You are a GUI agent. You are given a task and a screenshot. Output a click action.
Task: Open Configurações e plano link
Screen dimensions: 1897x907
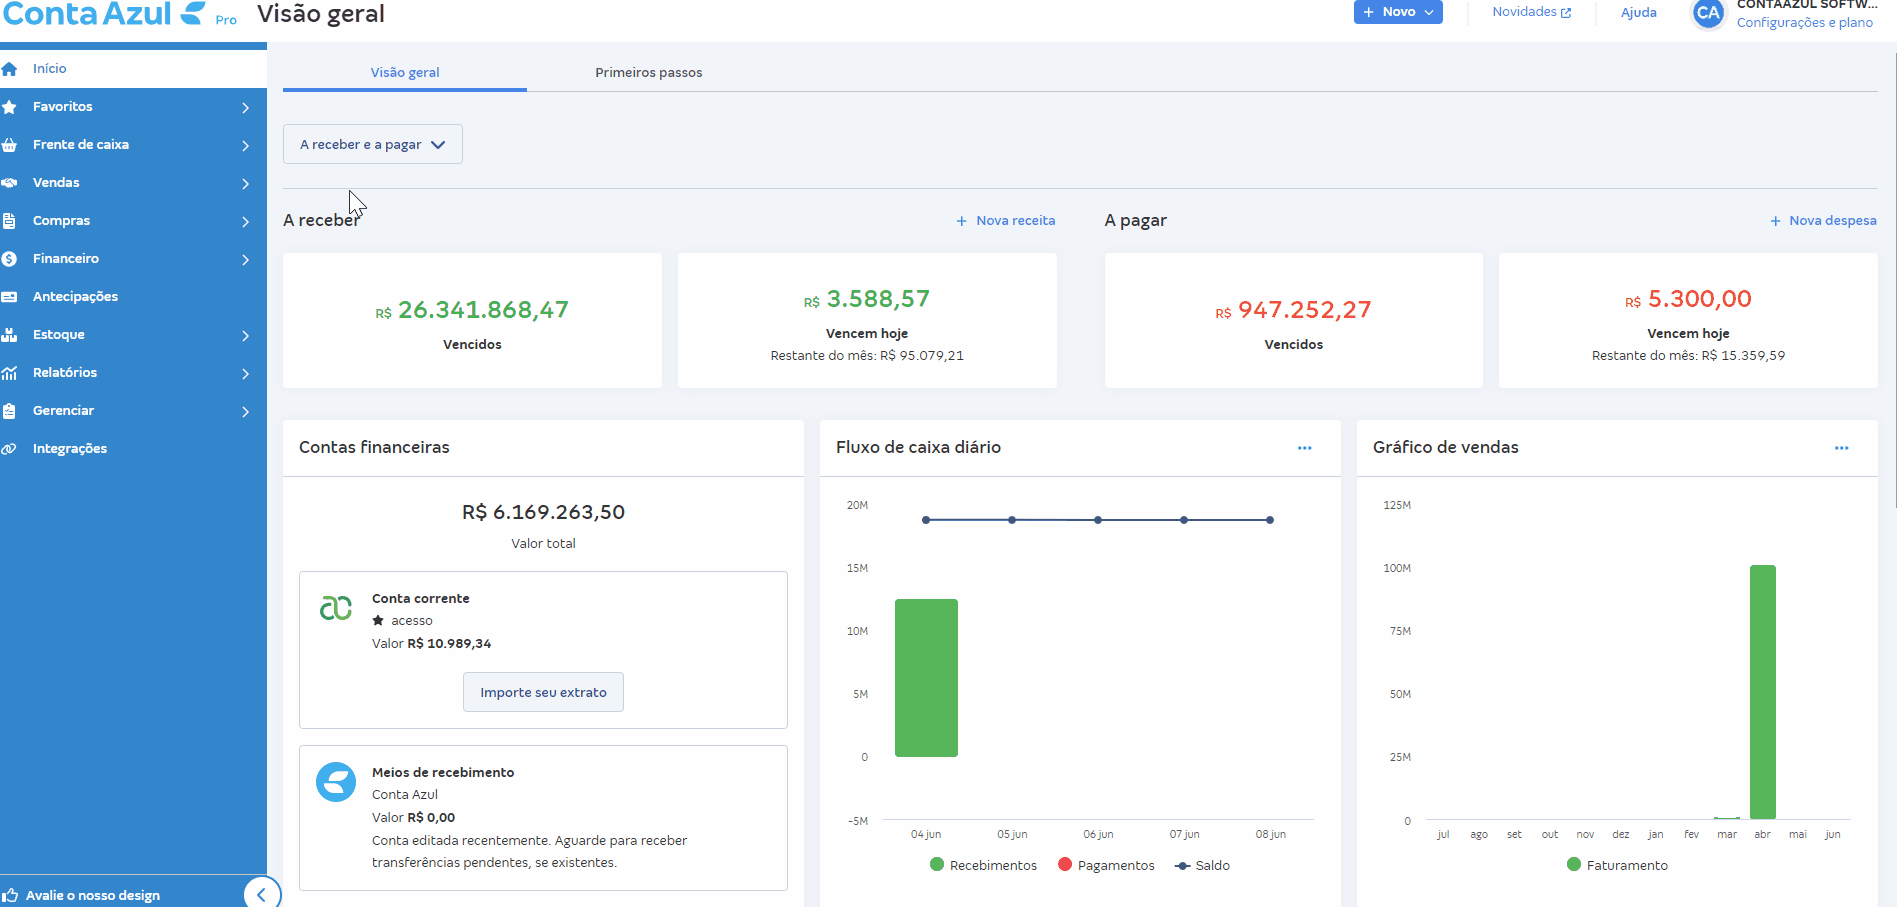coord(1804,23)
